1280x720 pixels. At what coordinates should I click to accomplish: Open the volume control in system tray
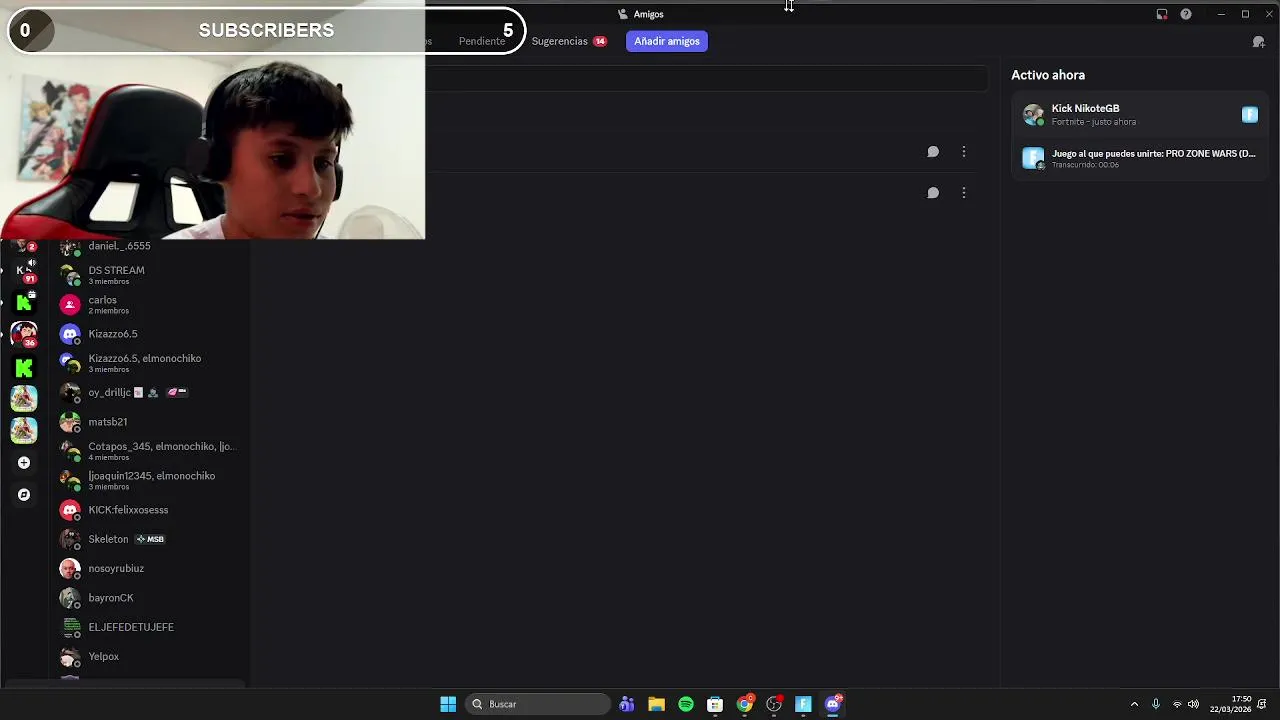pyautogui.click(x=1193, y=704)
